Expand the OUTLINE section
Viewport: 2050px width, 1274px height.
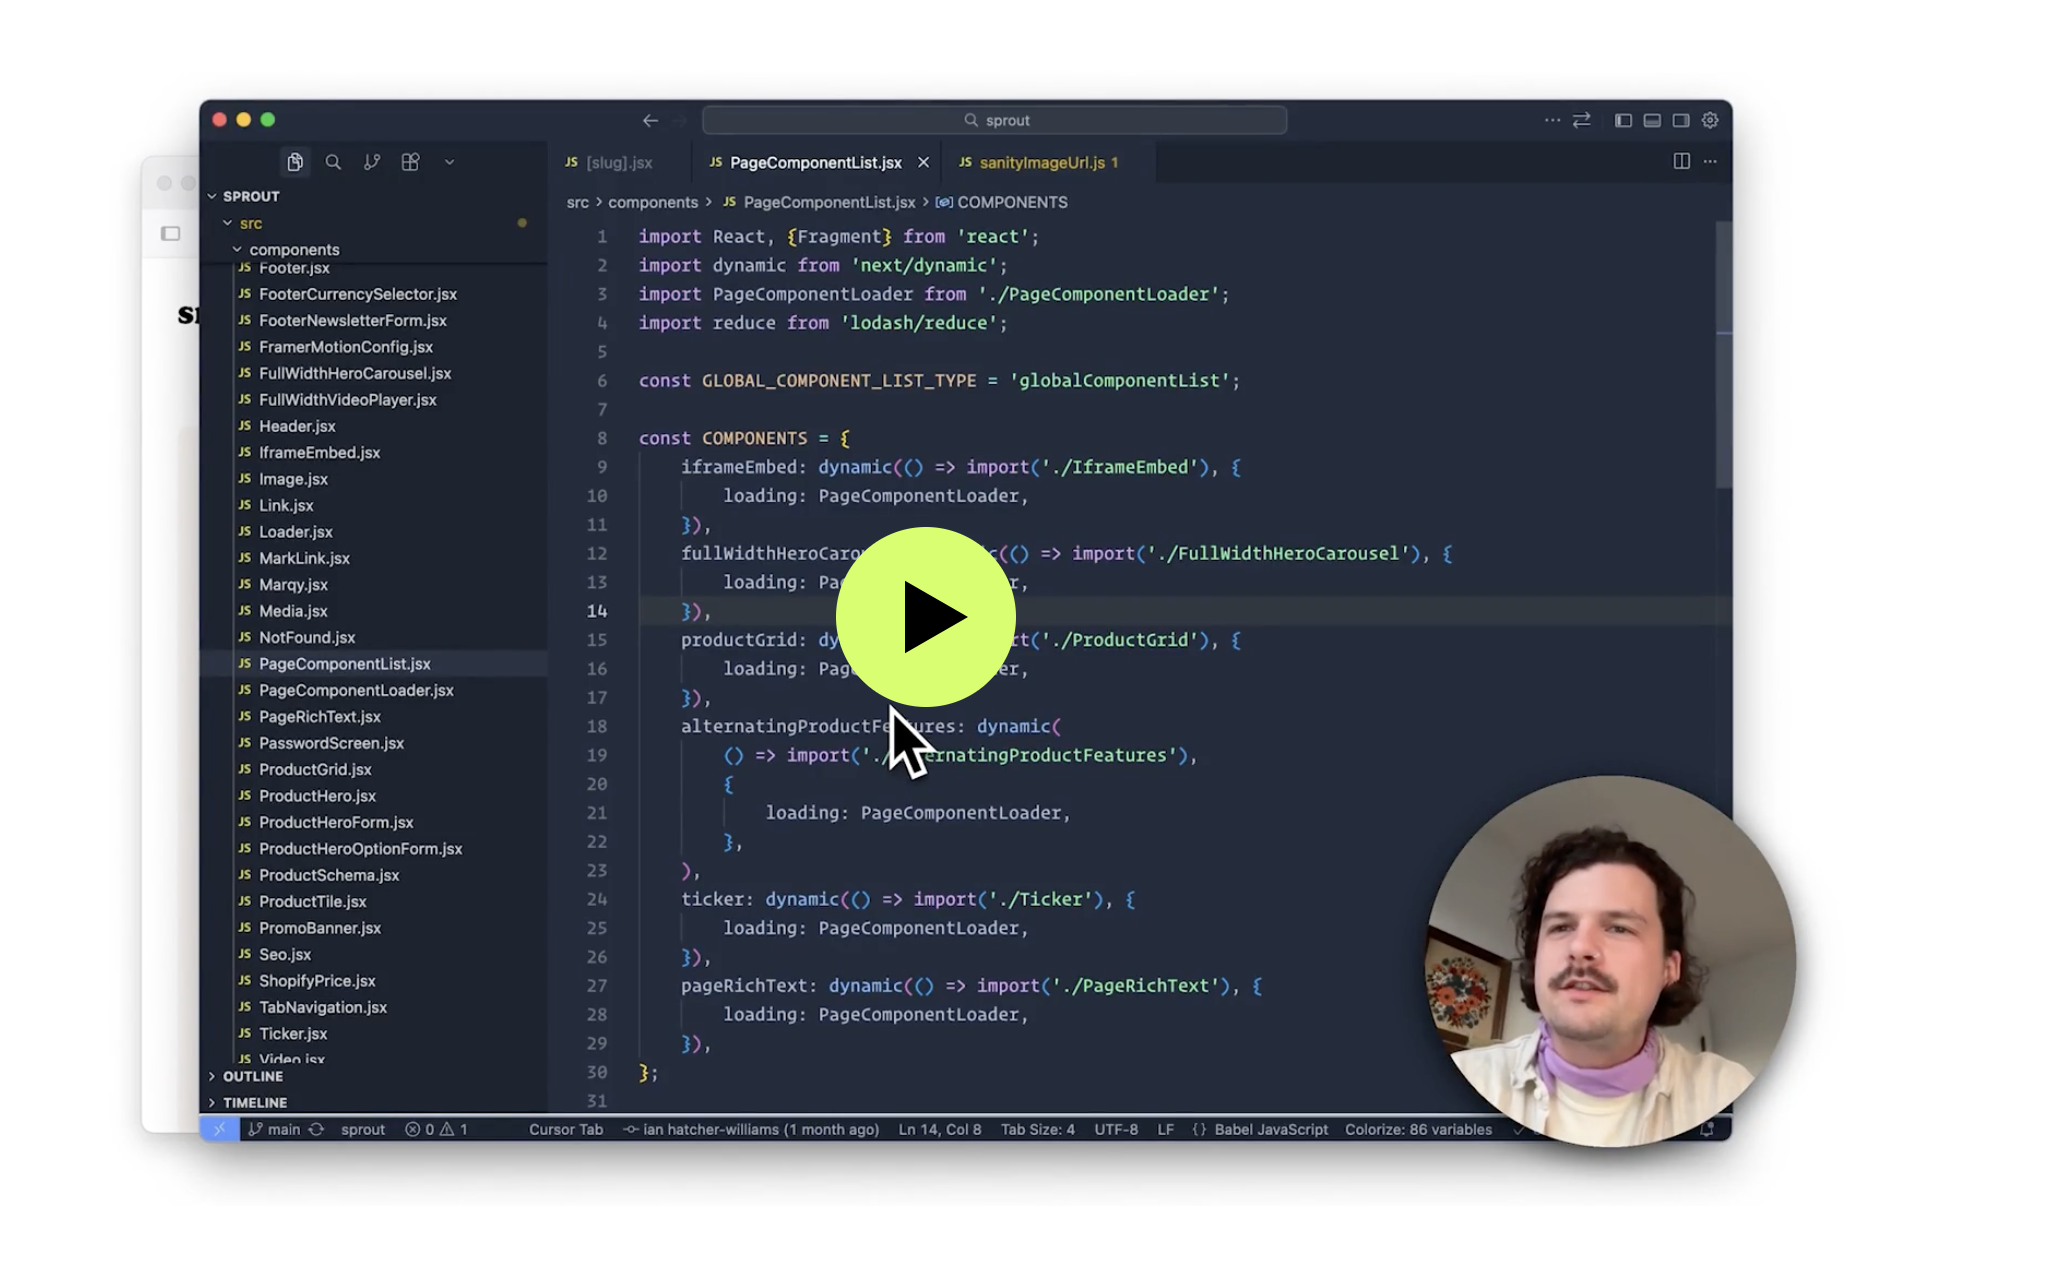point(252,1076)
